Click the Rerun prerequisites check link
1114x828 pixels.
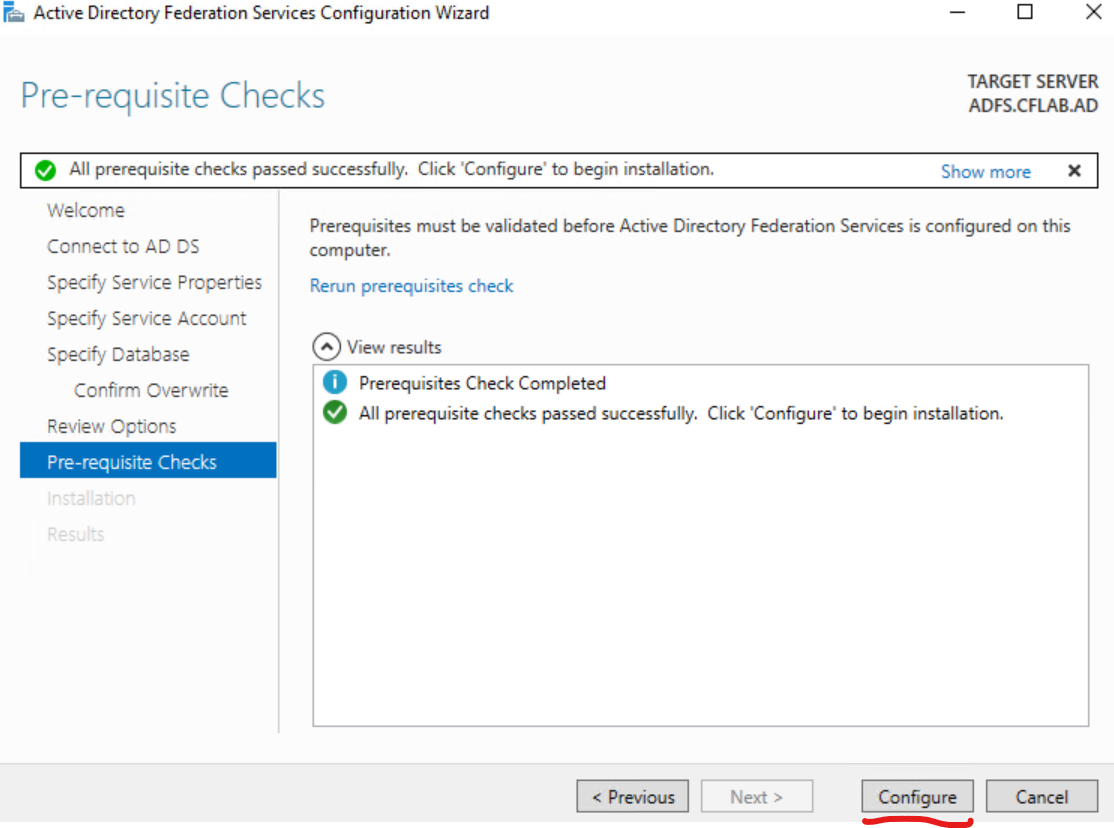click(x=411, y=286)
